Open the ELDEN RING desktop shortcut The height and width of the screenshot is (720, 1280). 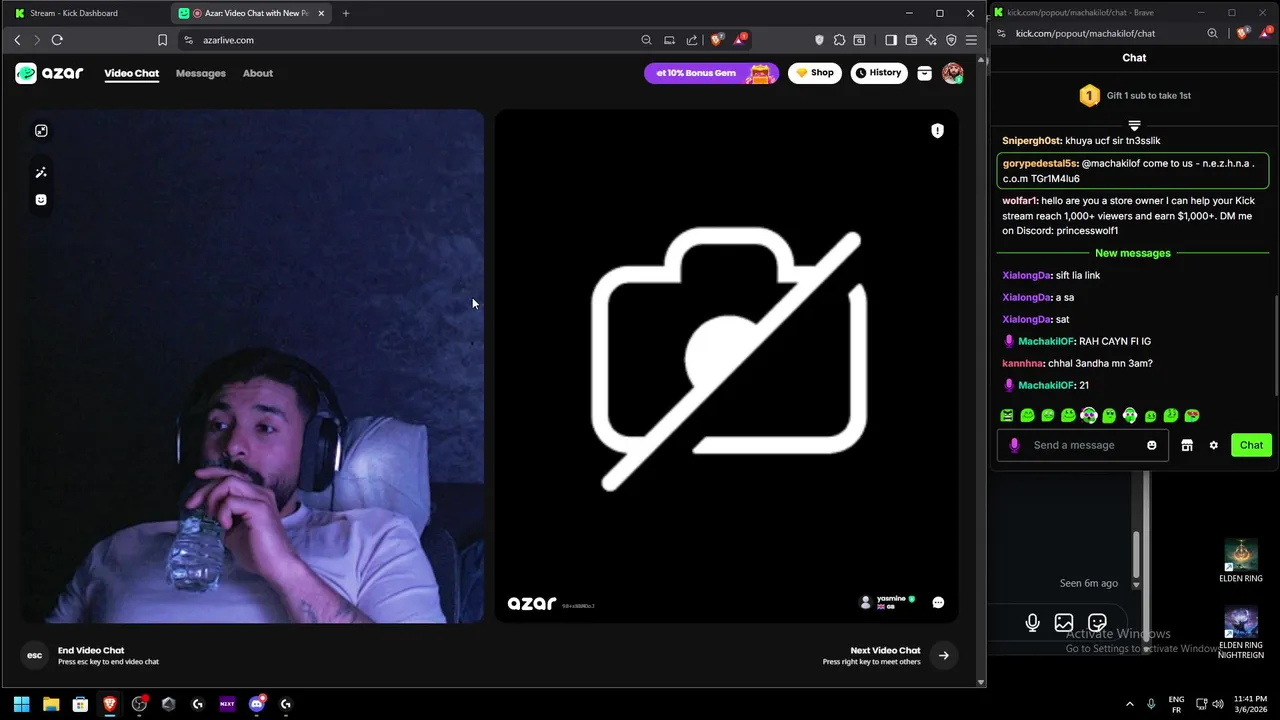pyautogui.click(x=1241, y=561)
